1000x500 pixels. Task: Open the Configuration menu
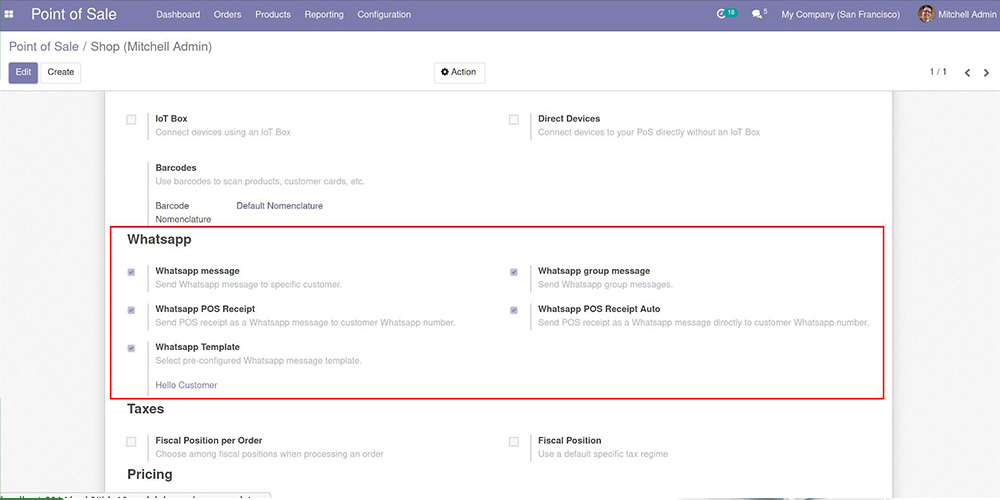click(384, 14)
